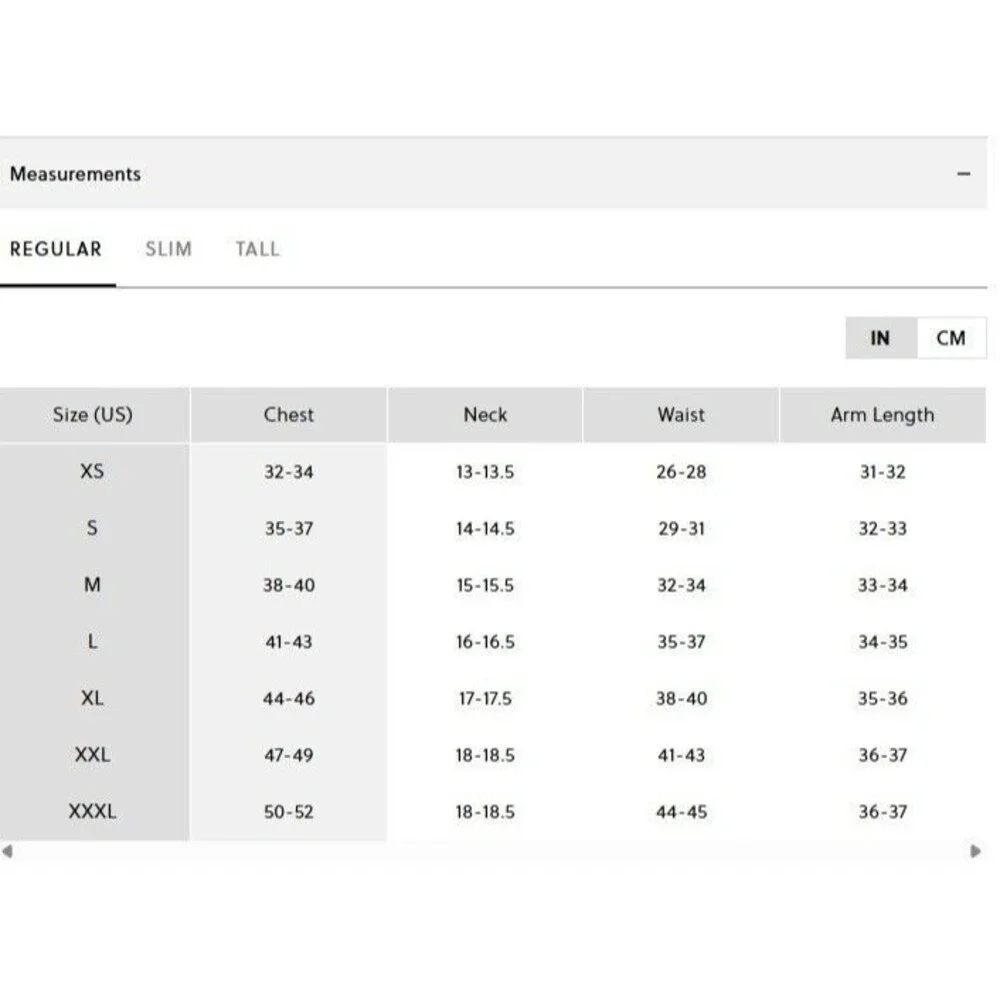Click the Measurements section header
The image size is (1000, 1000).
tap(494, 173)
